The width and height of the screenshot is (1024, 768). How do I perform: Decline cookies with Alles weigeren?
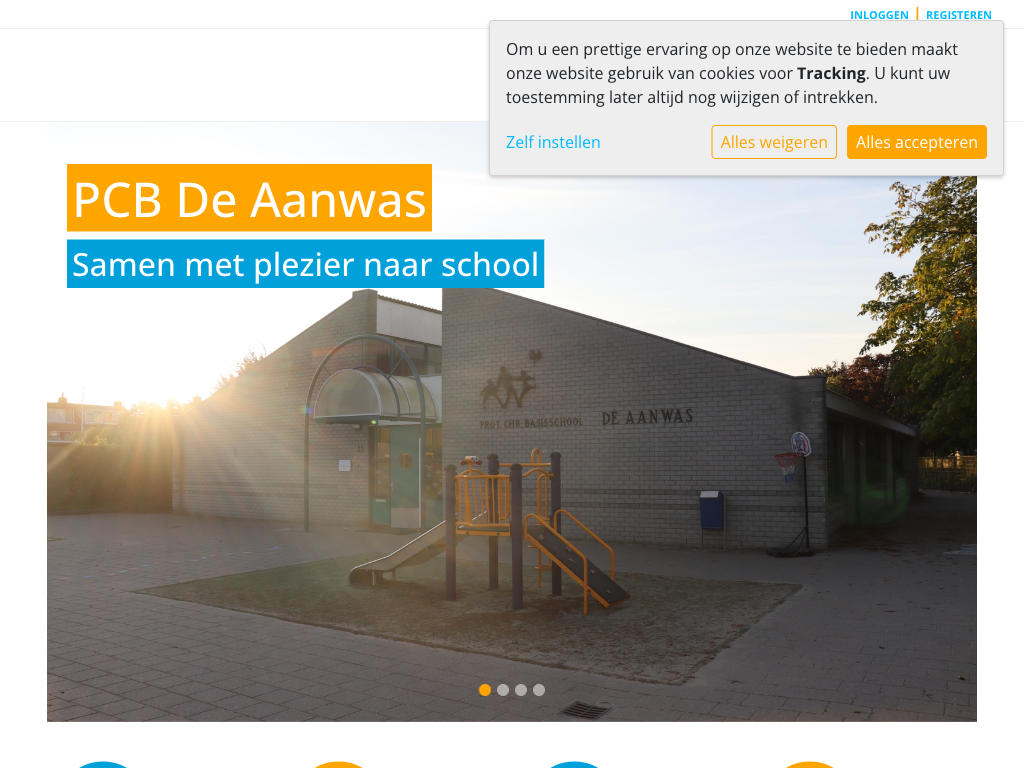774,142
